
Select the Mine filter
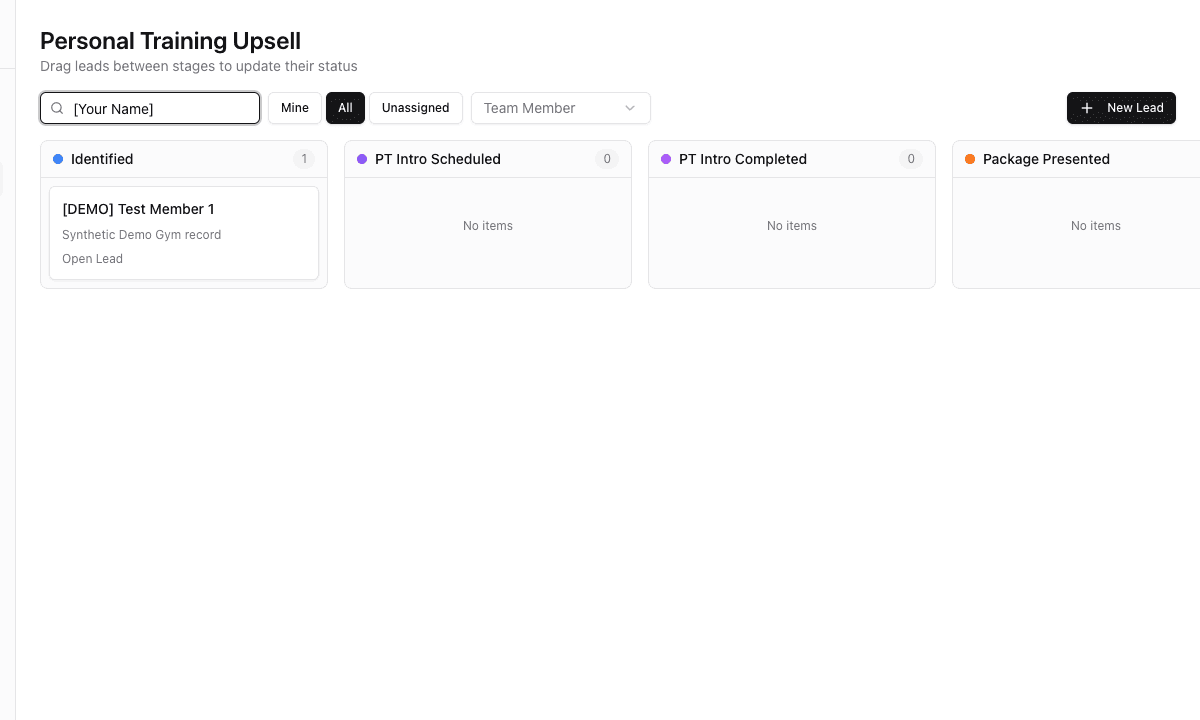[295, 108]
